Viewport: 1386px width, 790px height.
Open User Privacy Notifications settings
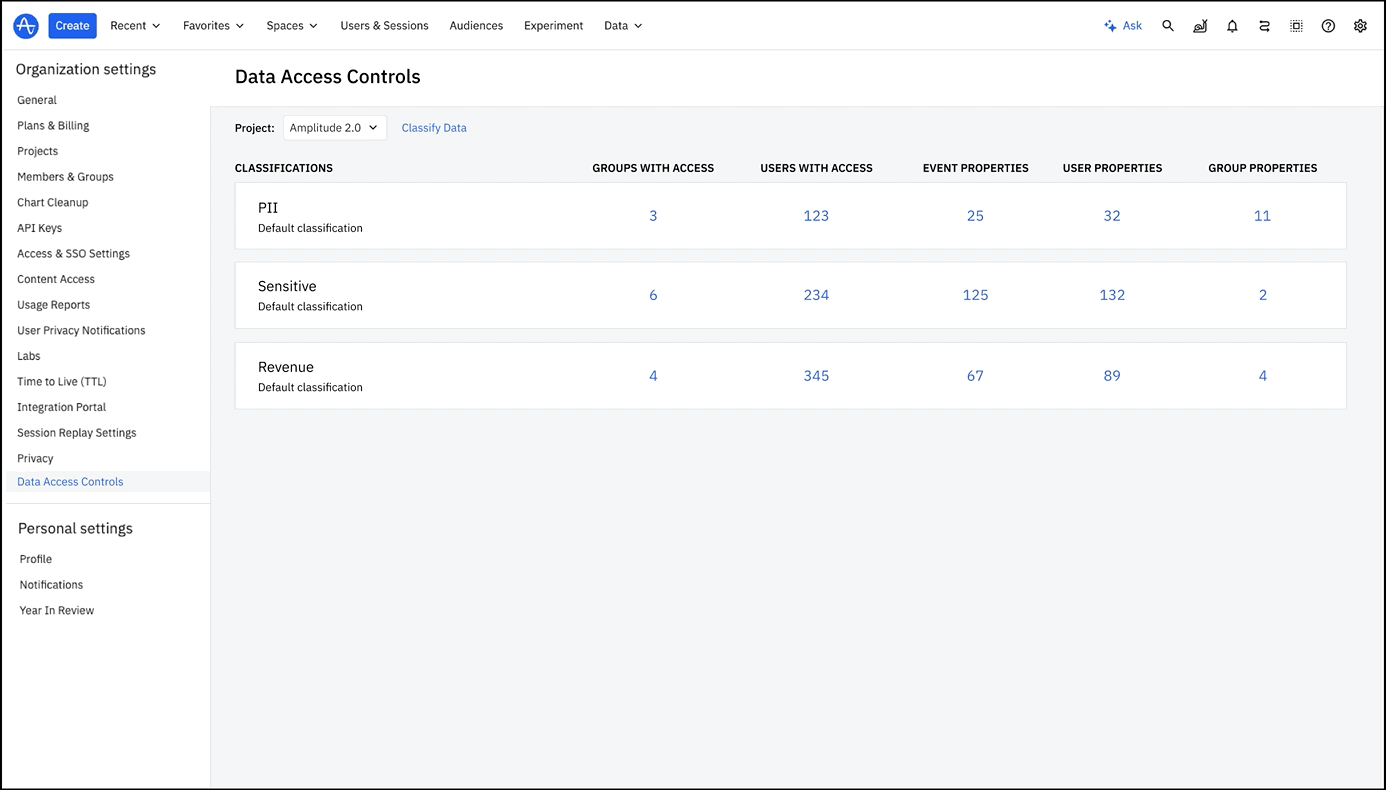(x=81, y=330)
